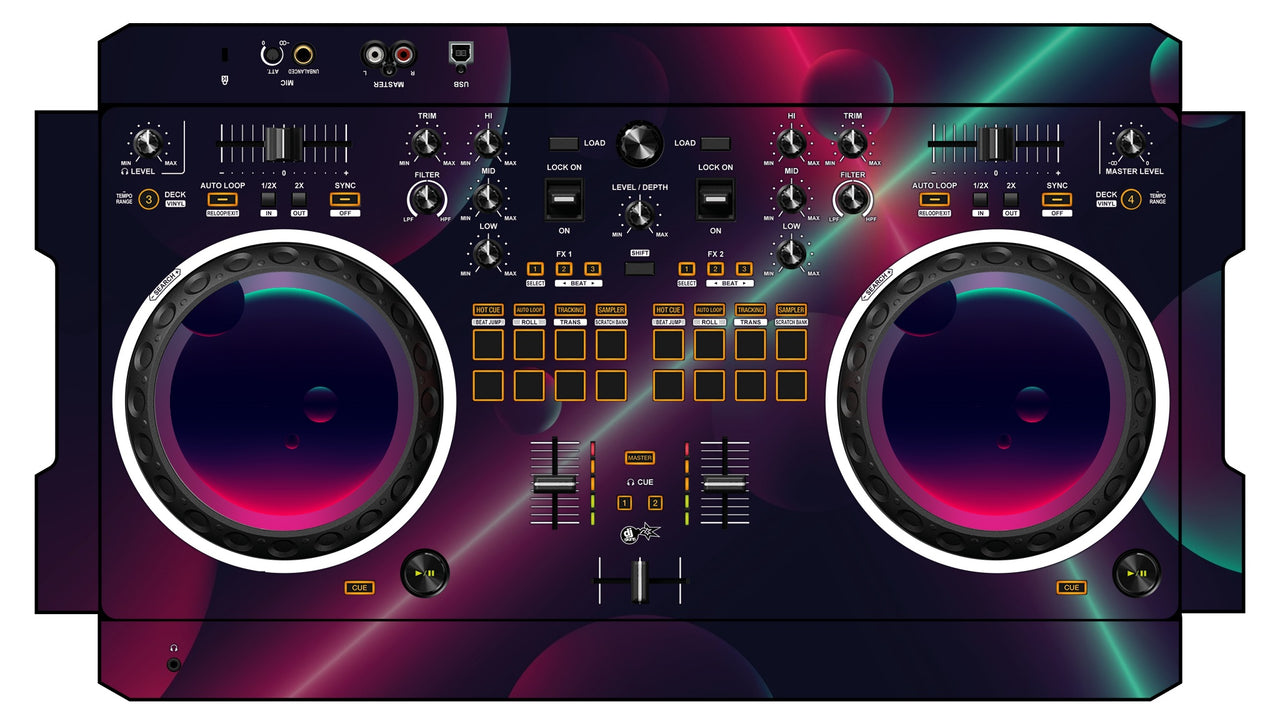Switch right pads to SAMPLER mode
This screenshot has width=1280, height=724.
pos(791,311)
